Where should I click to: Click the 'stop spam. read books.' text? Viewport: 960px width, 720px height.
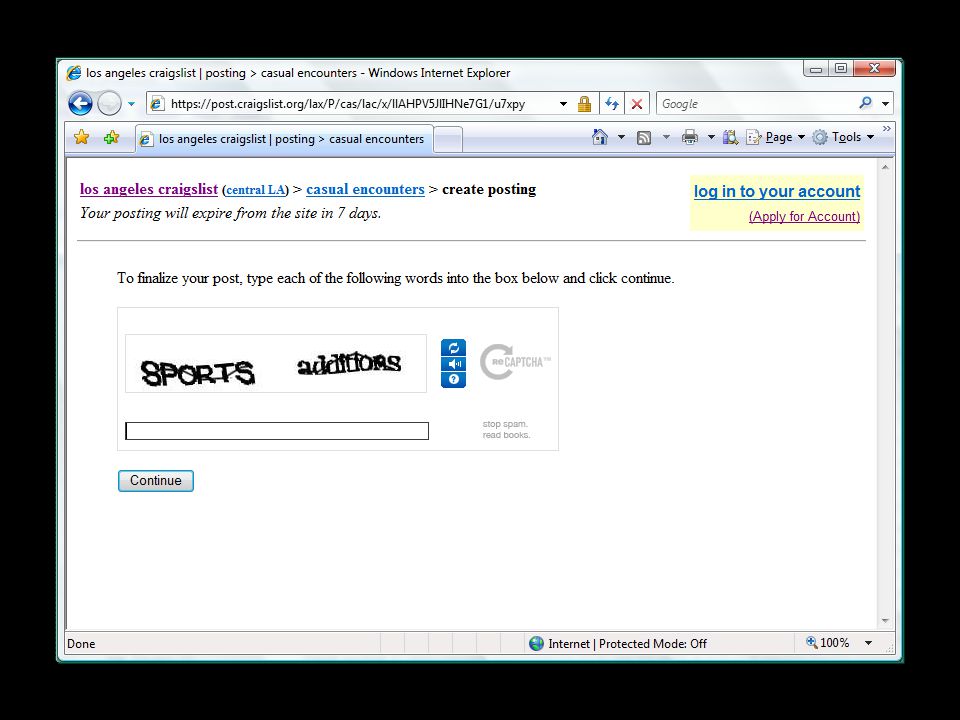(506, 429)
